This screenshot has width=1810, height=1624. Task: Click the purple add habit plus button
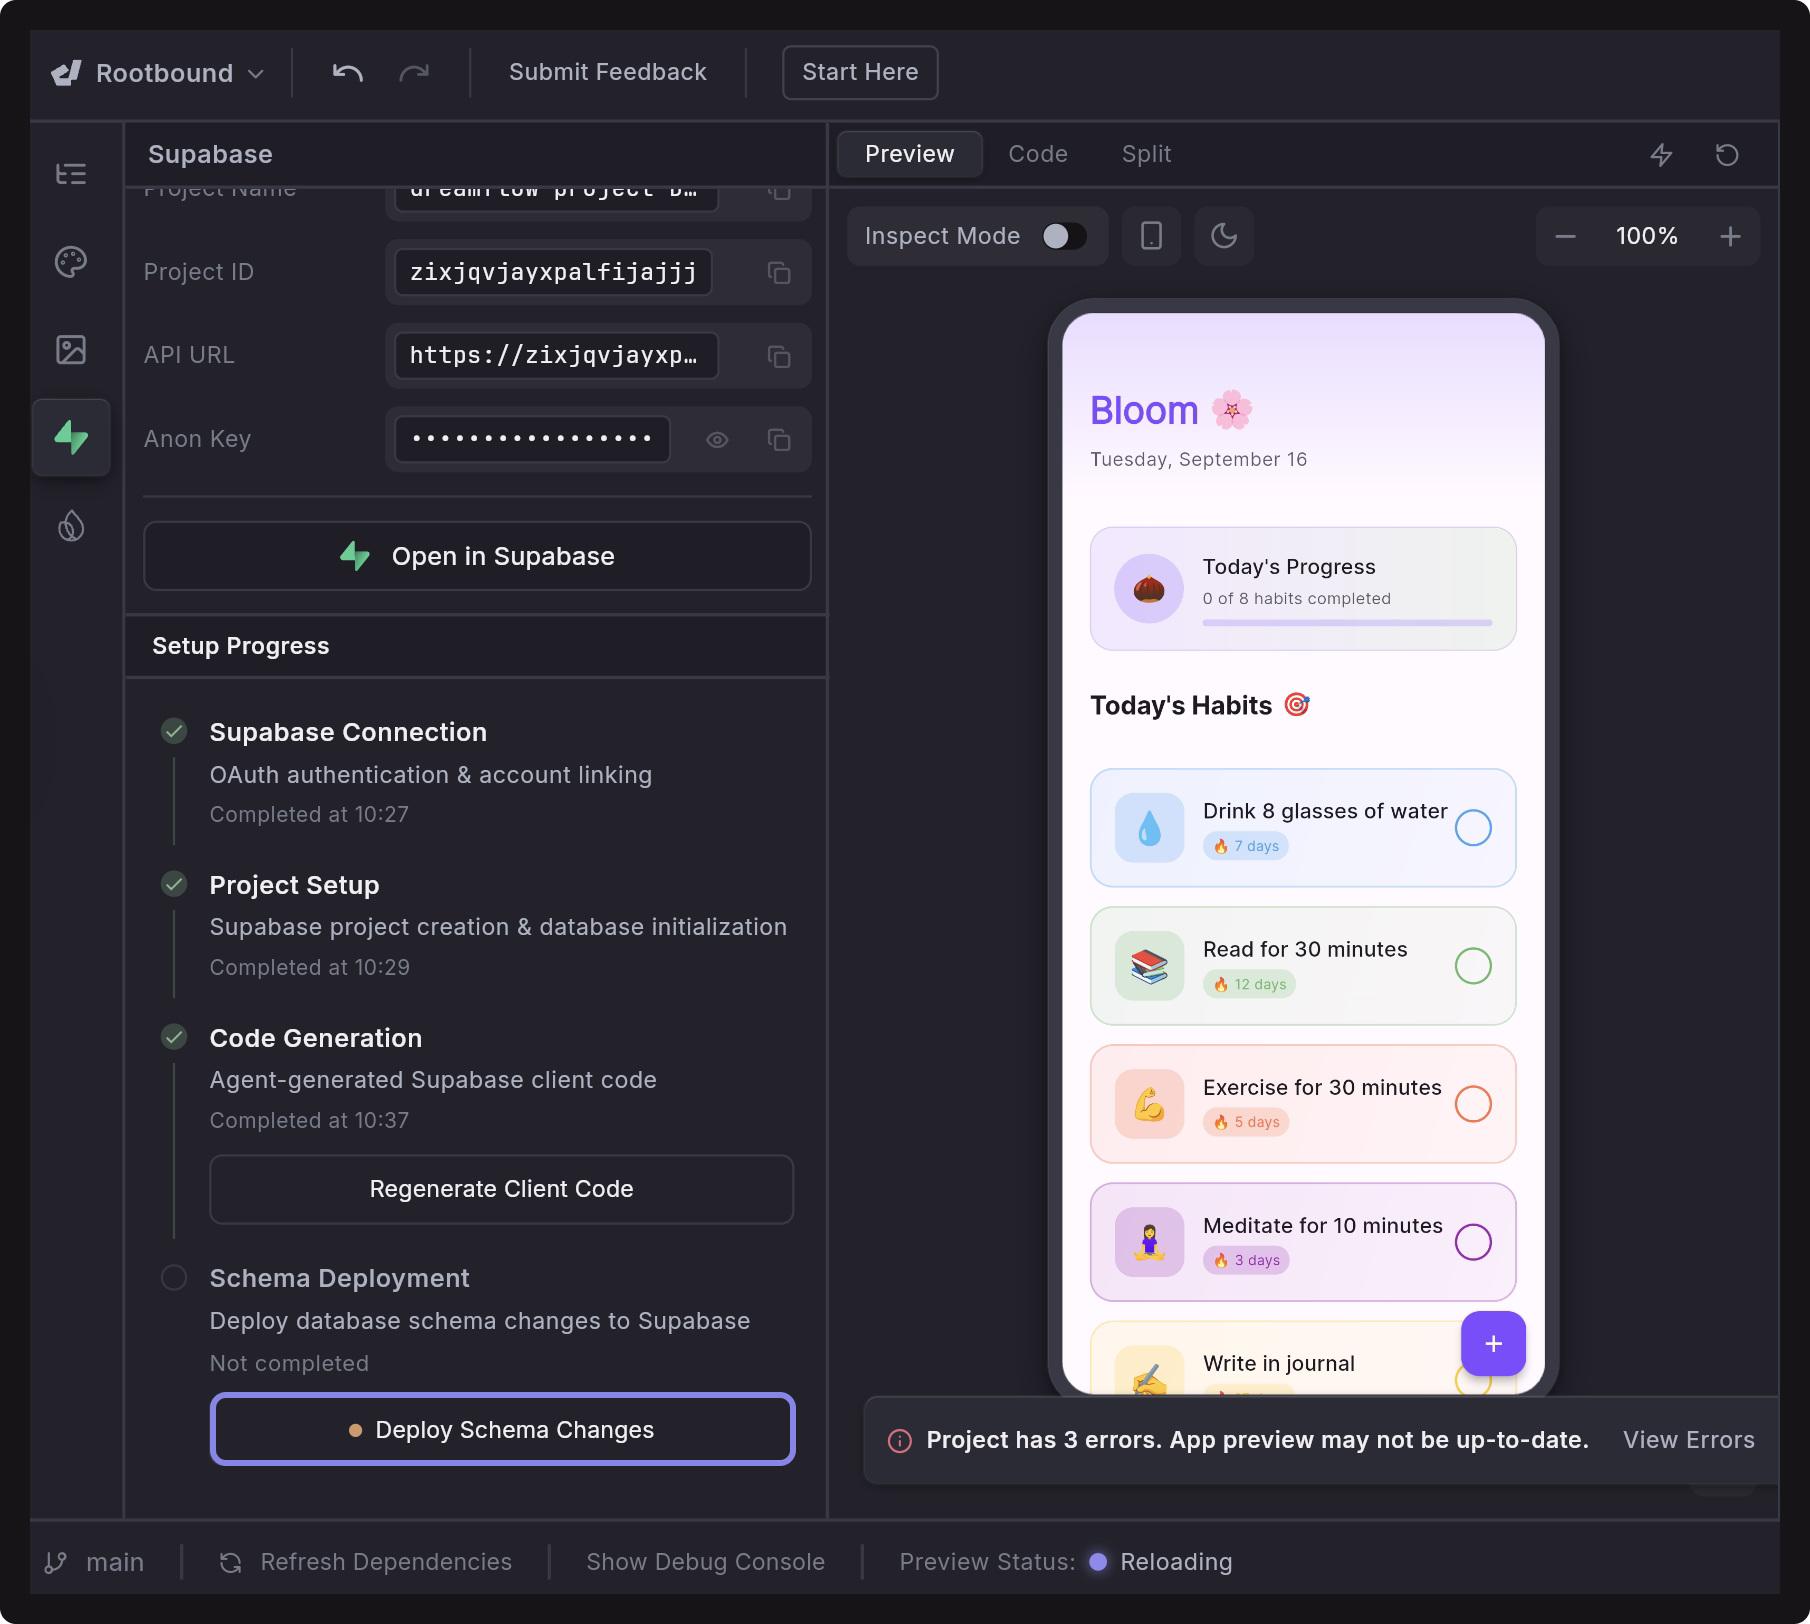1493,1344
